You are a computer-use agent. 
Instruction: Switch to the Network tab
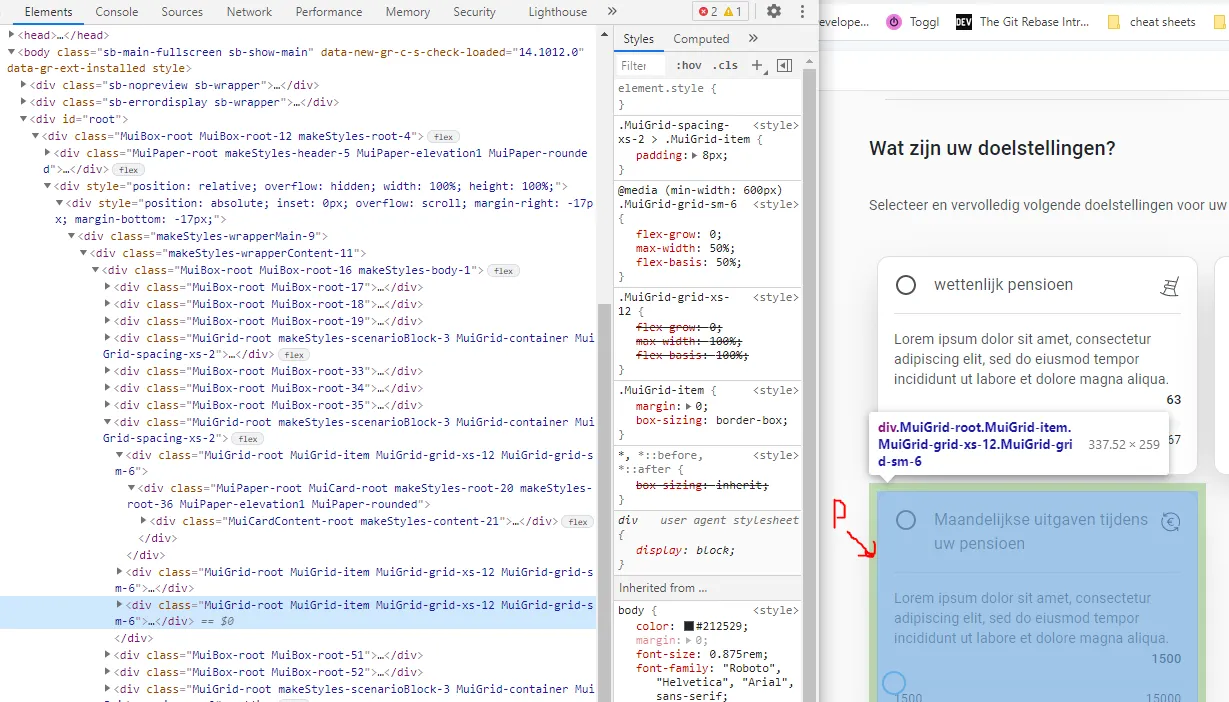249,12
